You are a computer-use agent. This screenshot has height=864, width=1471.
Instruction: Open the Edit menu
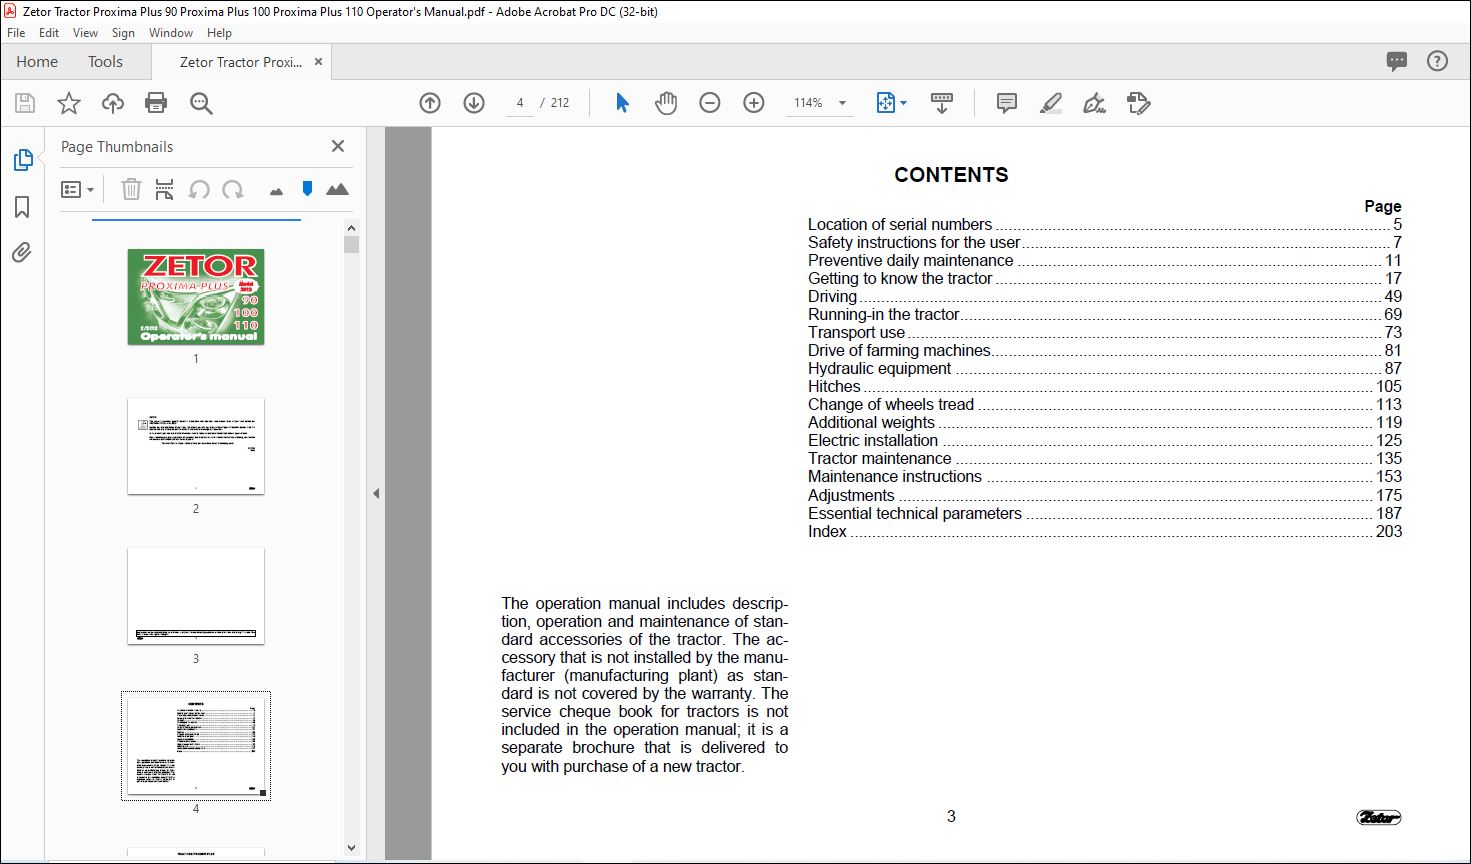pyautogui.click(x=49, y=33)
